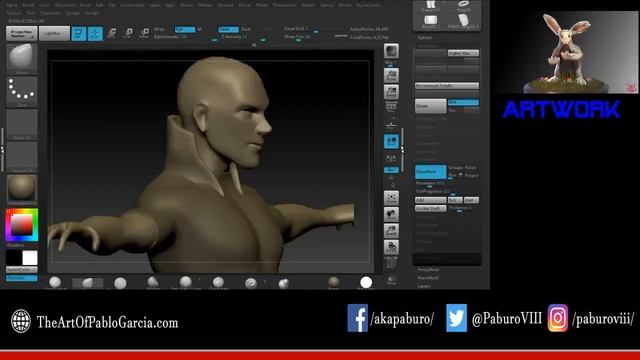
Task: Open the Alpha Off selector
Action: pos(22,124)
